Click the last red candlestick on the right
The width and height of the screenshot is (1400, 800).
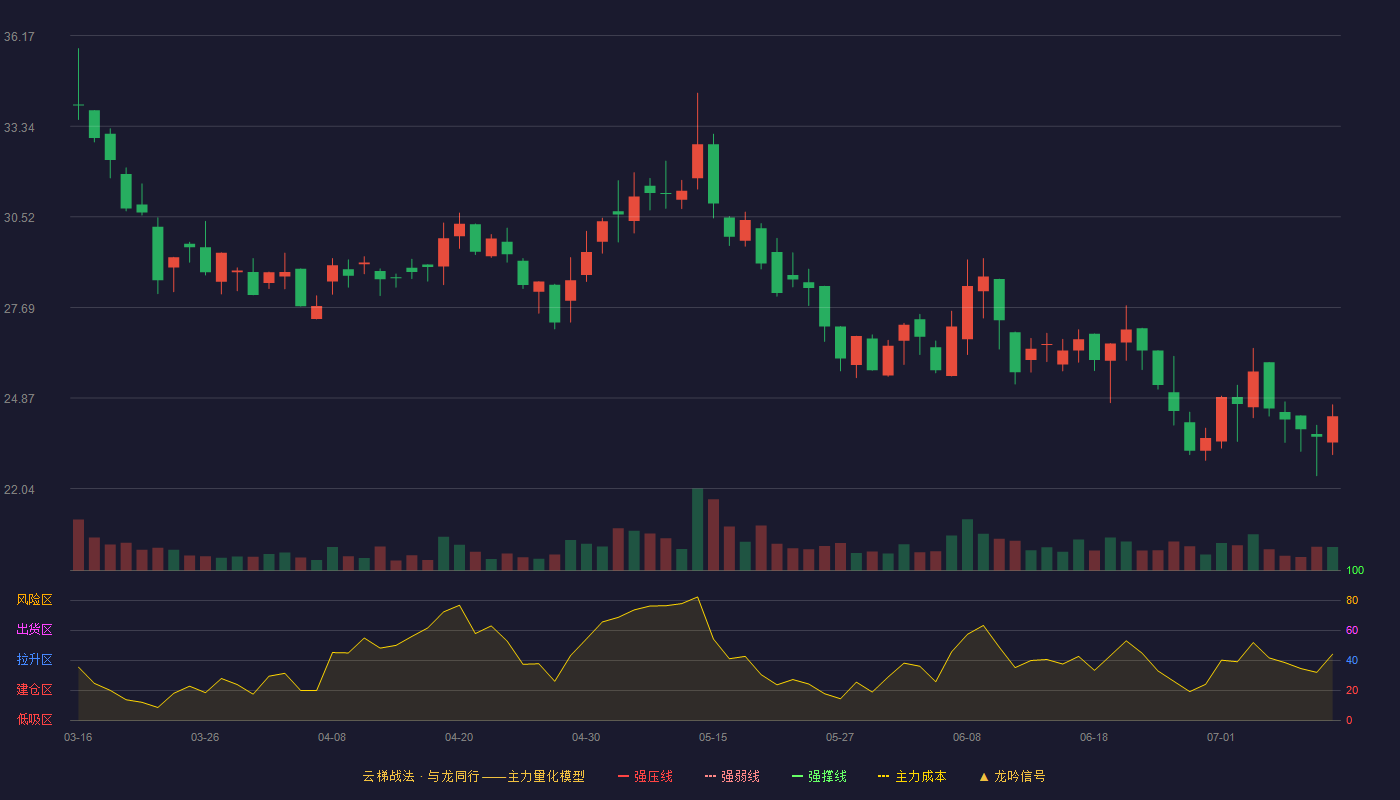coord(1332,429)
